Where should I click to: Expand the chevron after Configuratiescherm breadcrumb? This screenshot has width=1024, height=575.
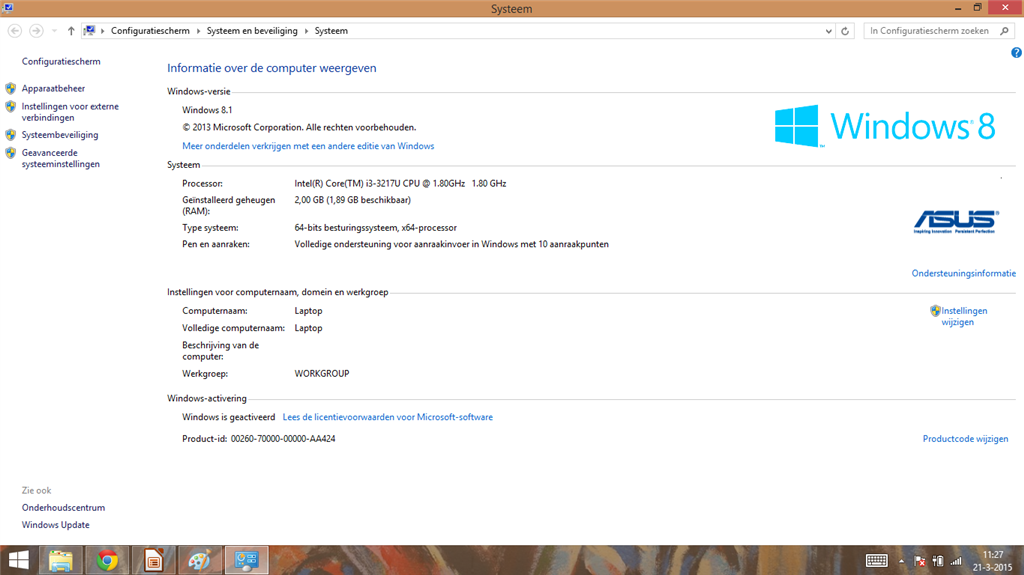(x=198, y=31)
